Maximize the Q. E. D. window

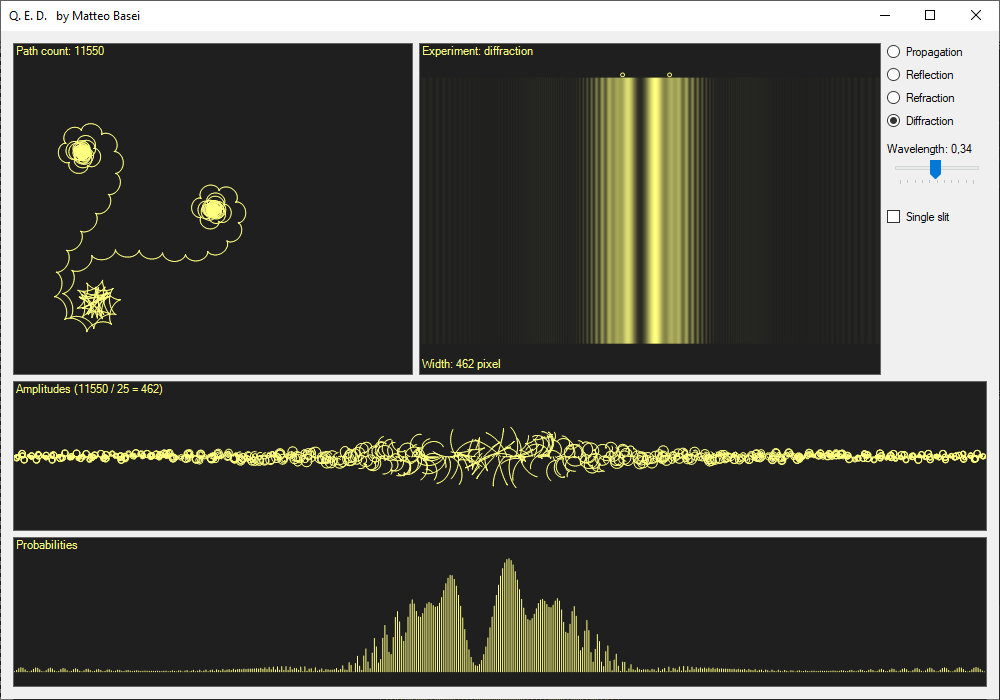pos(930,15)
